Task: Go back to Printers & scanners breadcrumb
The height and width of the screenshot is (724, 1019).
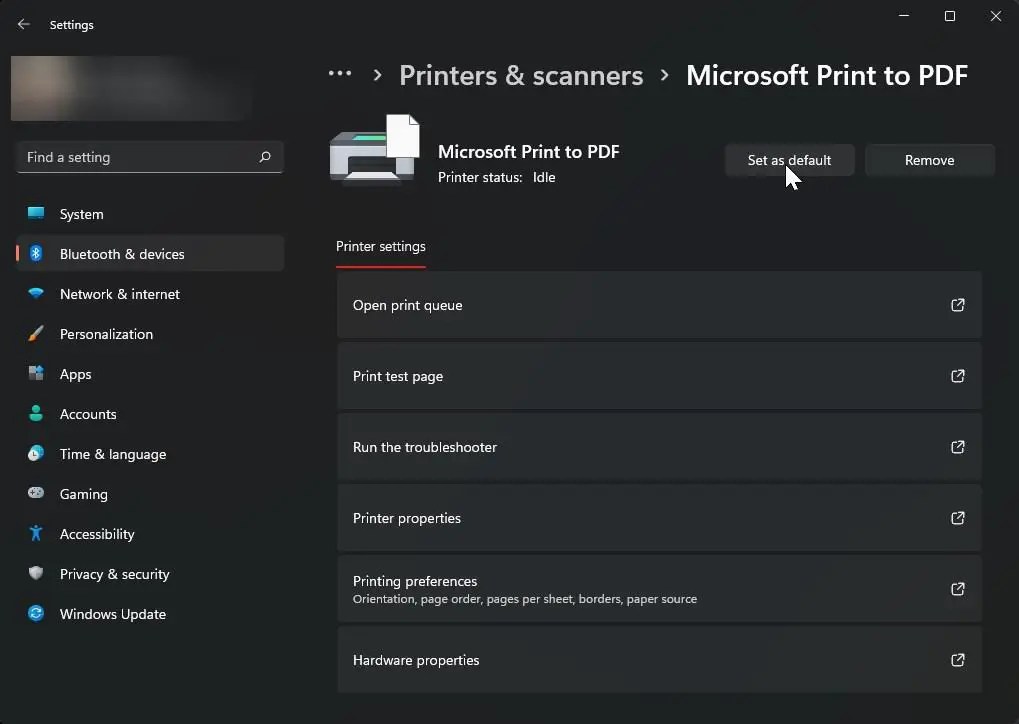Action: coord(521,75)
